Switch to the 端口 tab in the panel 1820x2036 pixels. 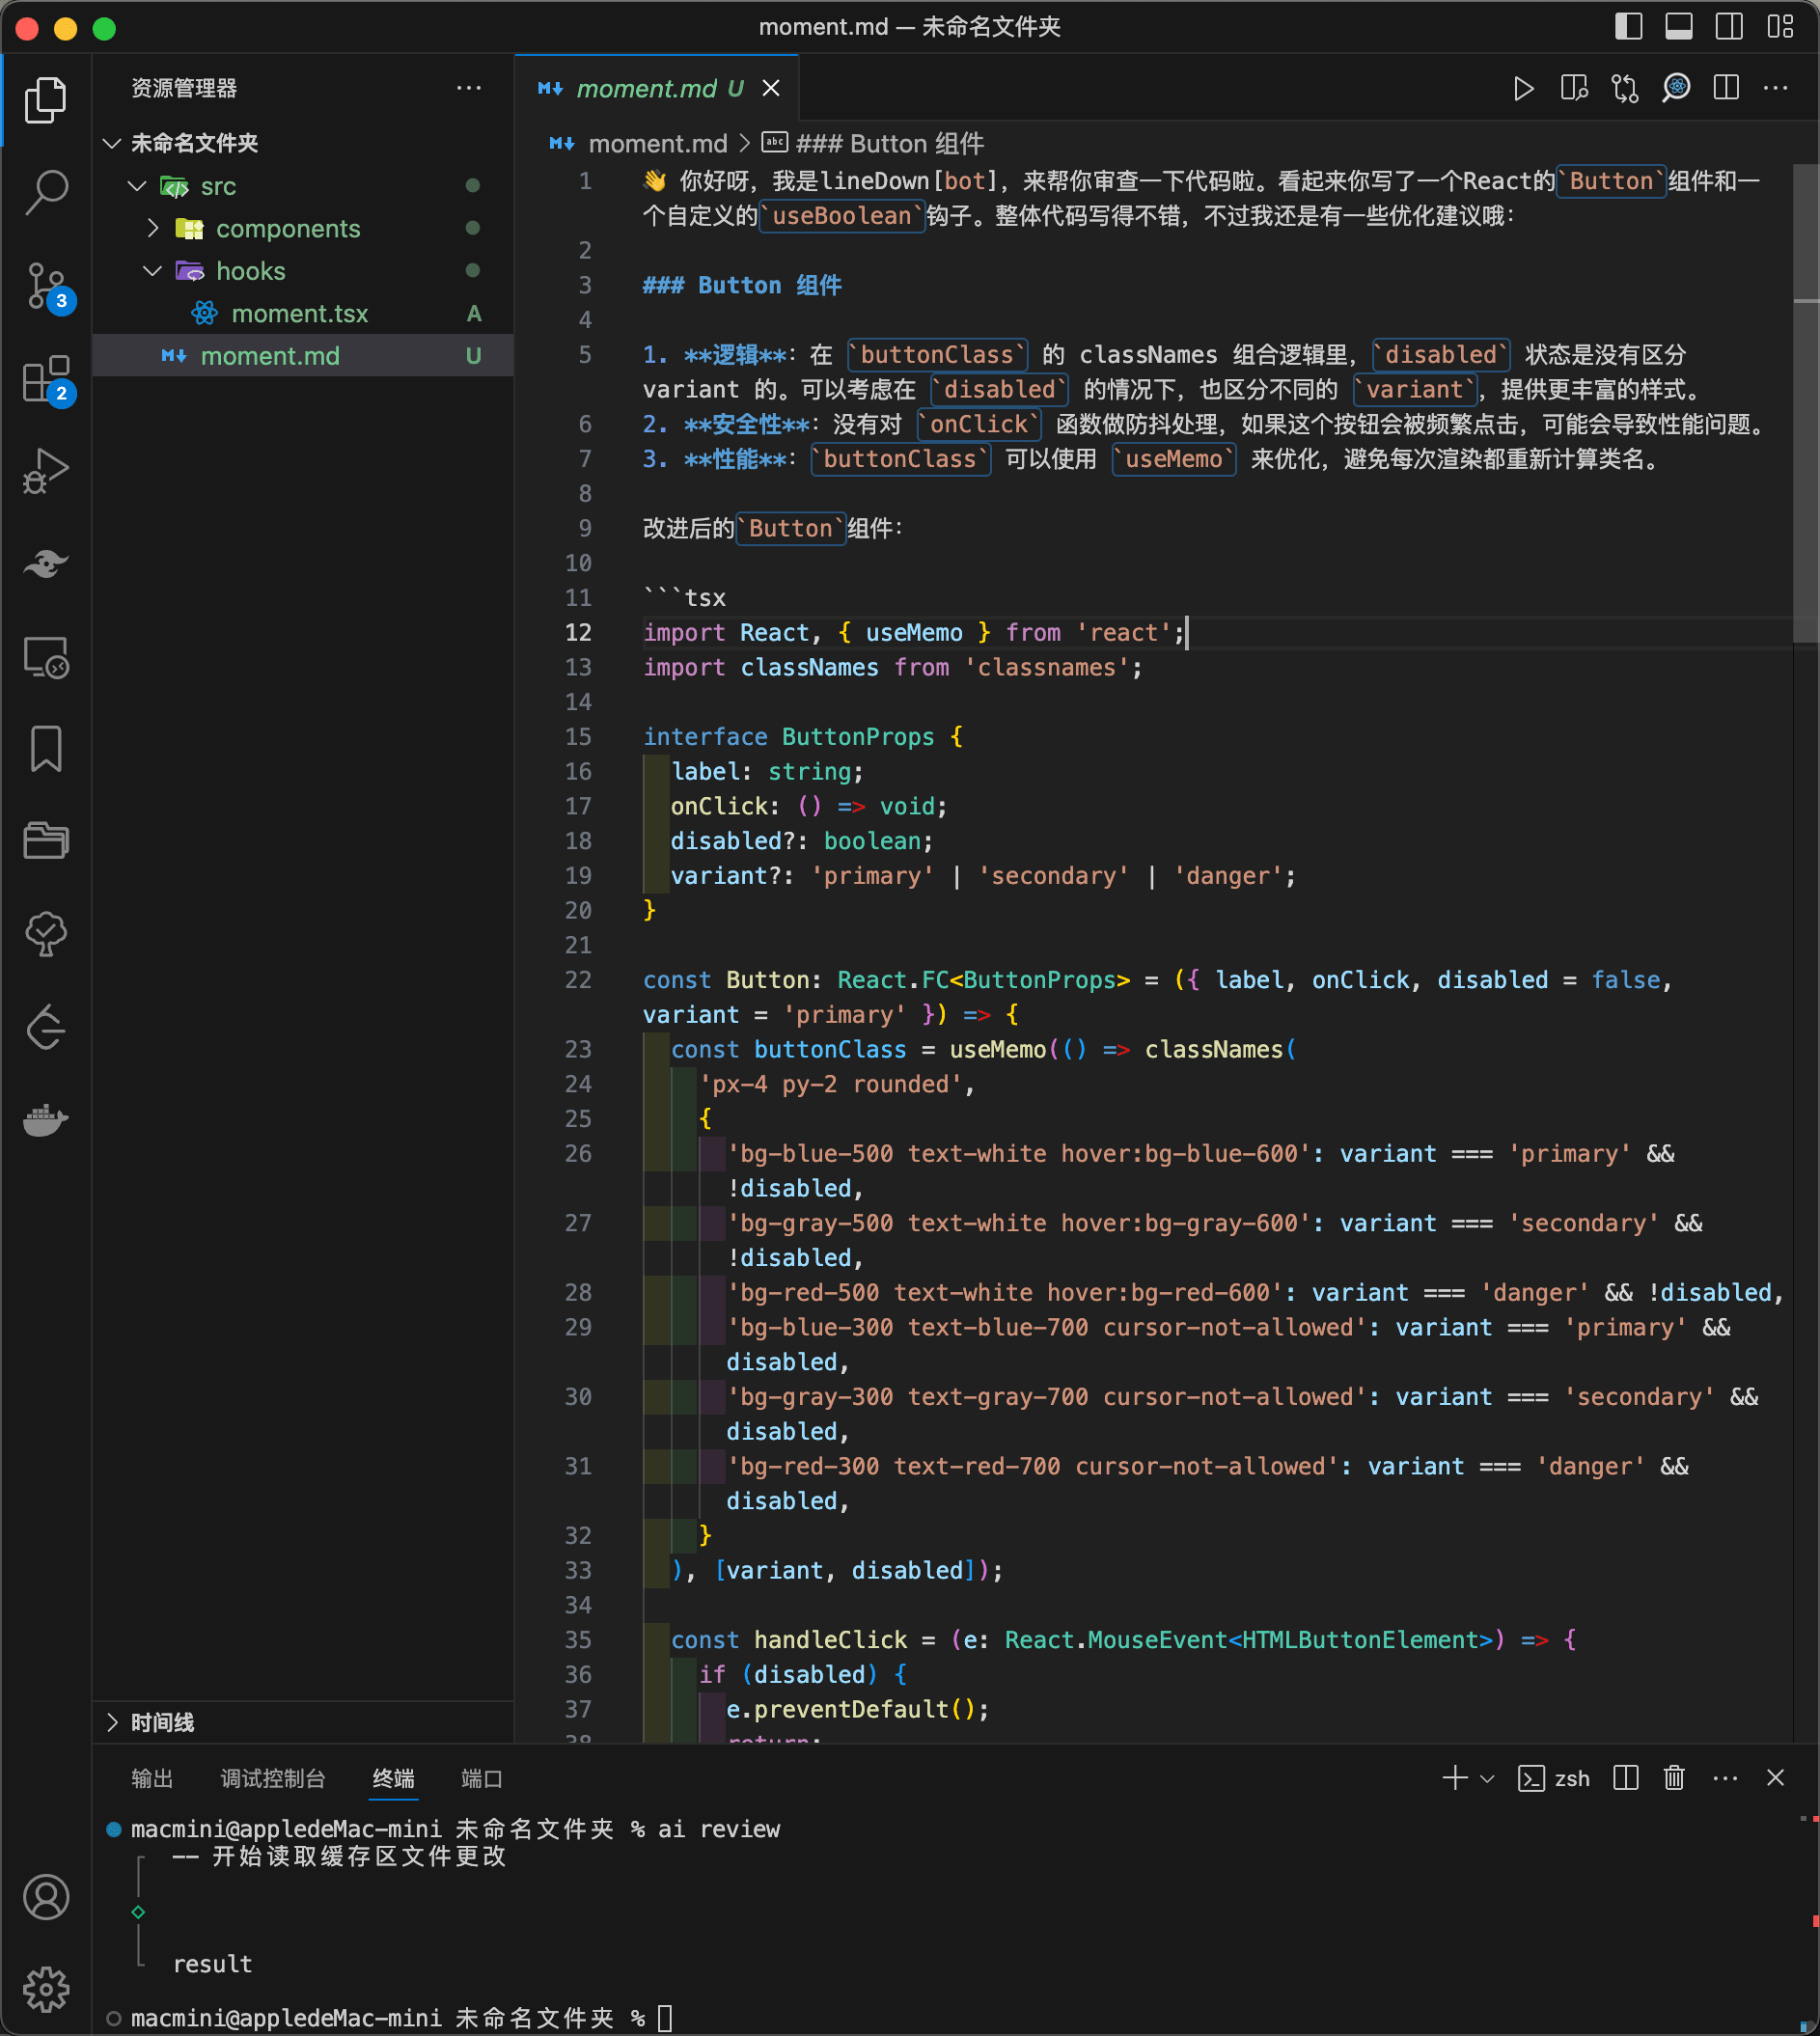point(480,1778)
